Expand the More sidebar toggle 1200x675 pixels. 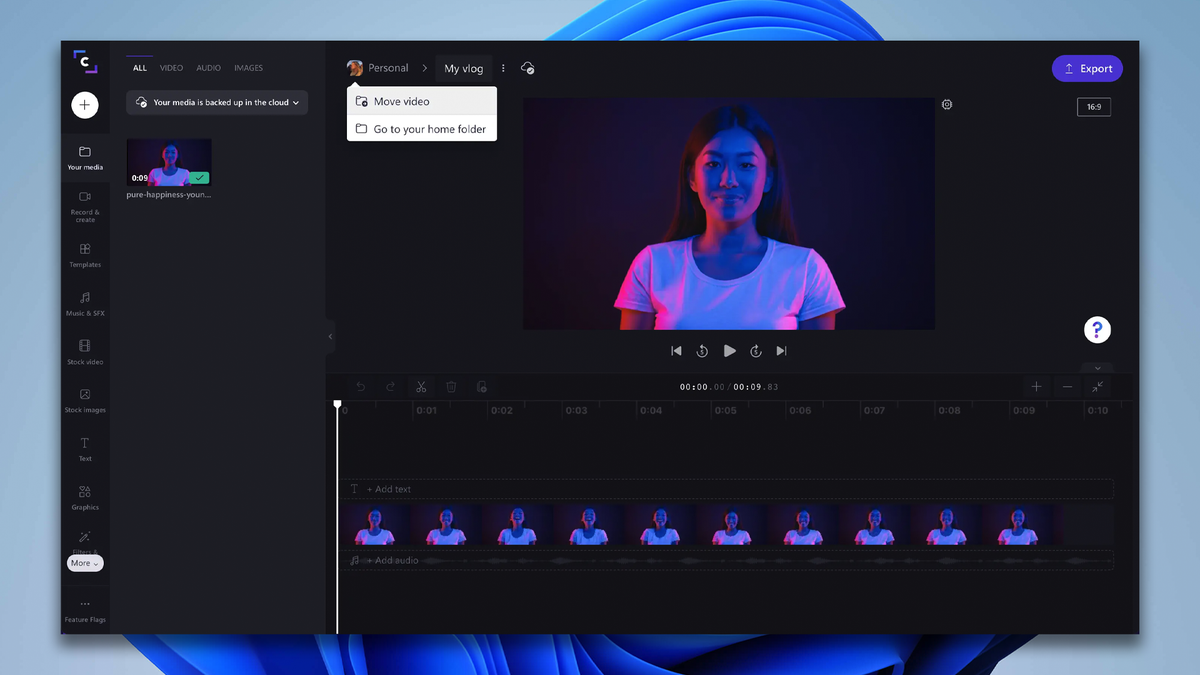85,563
